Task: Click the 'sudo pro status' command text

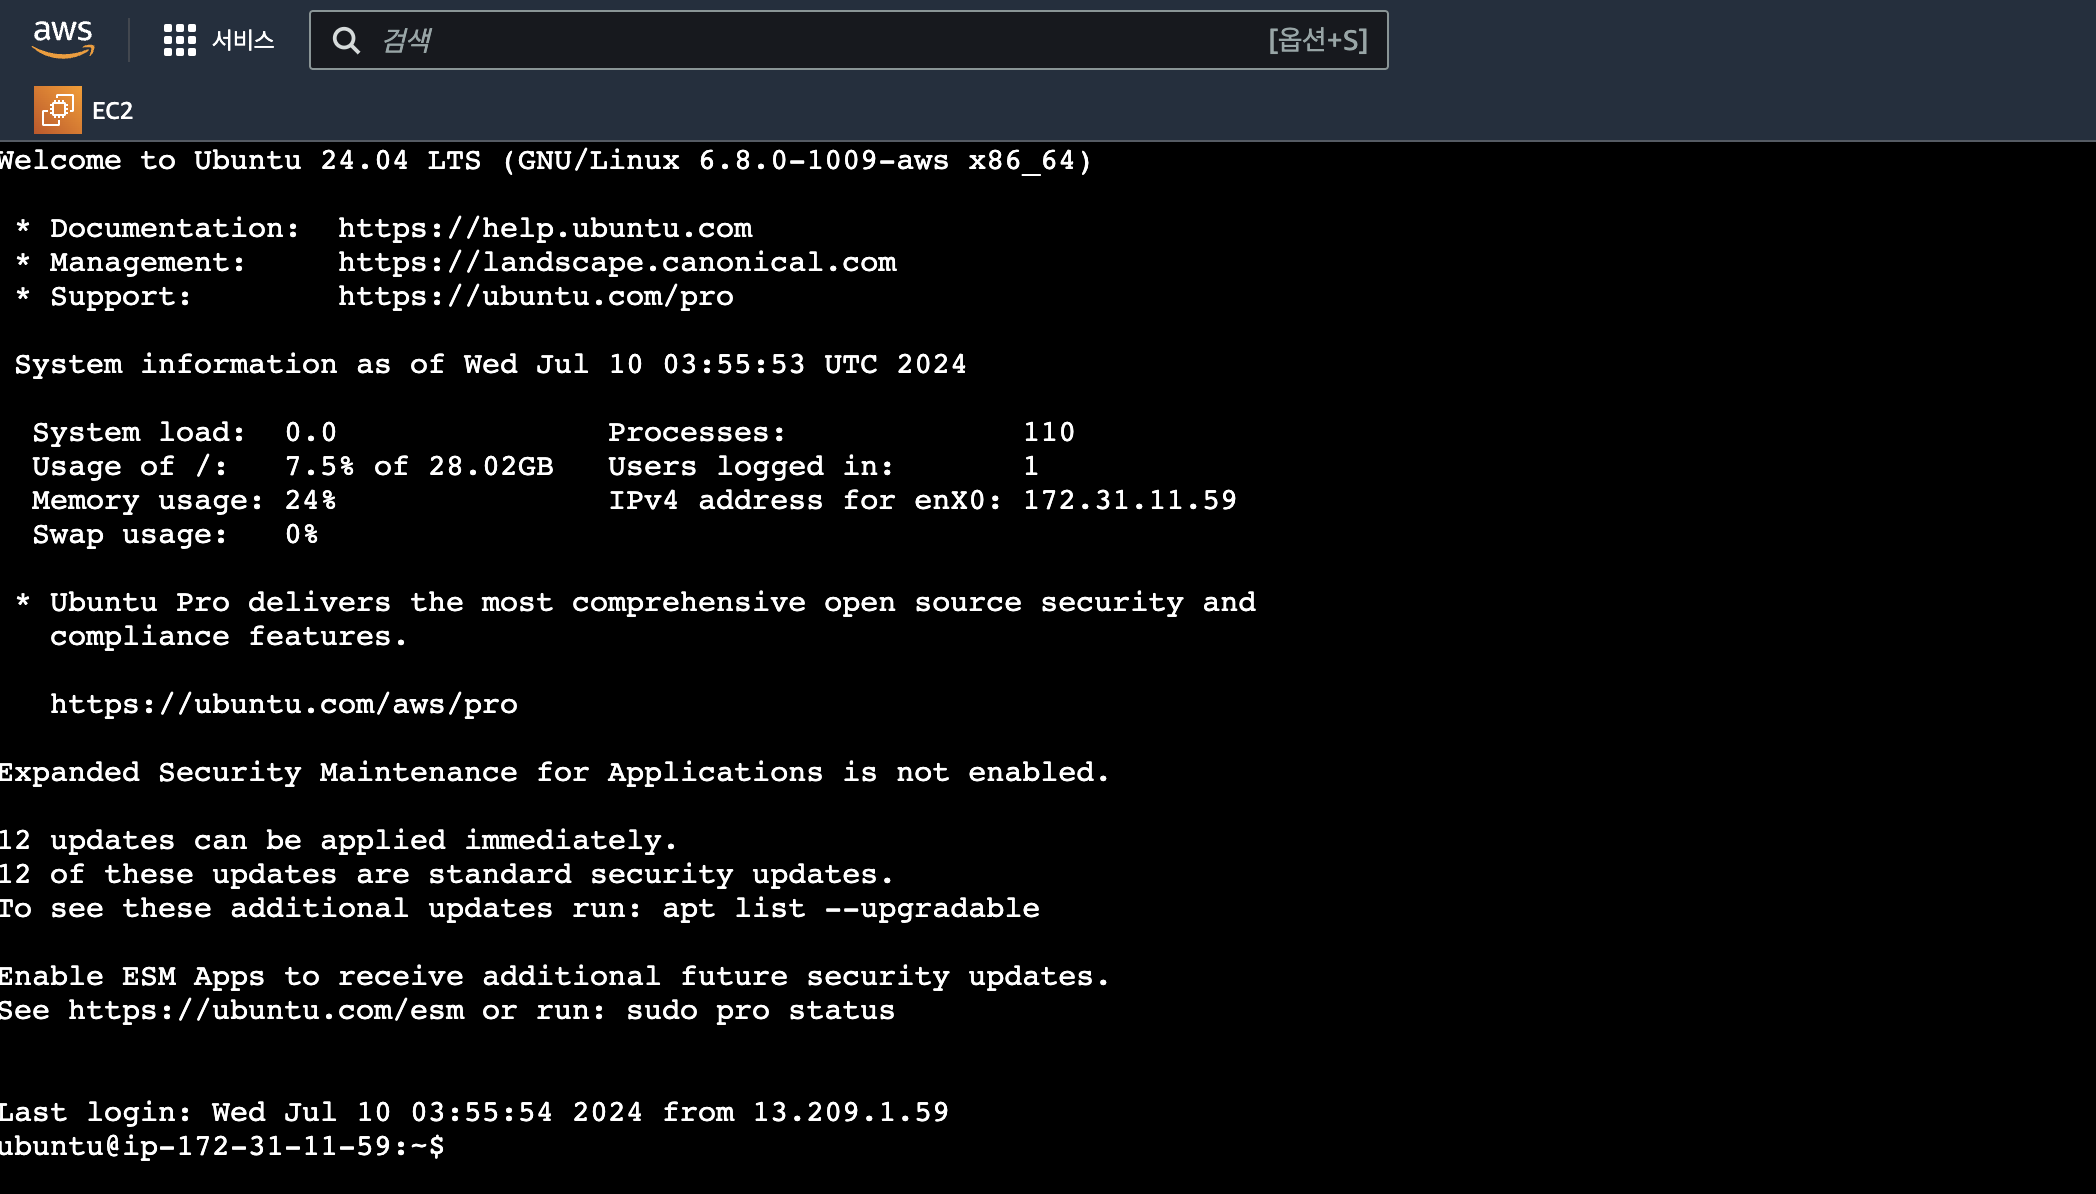Action: [760, 1010]
